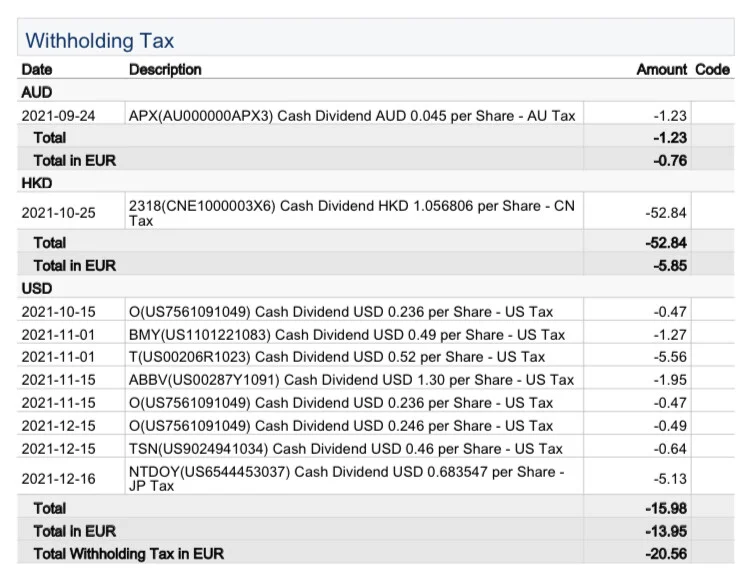Click the -1.27 amount in BMY row
Screen dimensions: 750x585
(670, 335)
